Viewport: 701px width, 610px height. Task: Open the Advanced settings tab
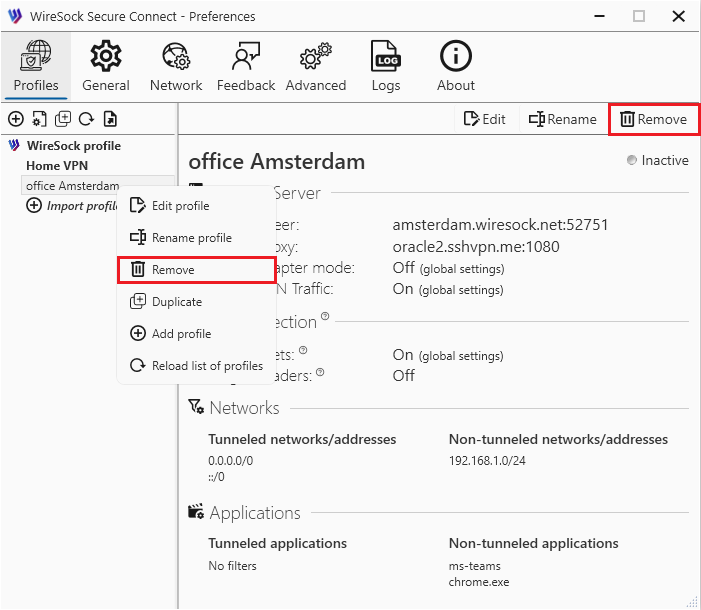point(316,66)
